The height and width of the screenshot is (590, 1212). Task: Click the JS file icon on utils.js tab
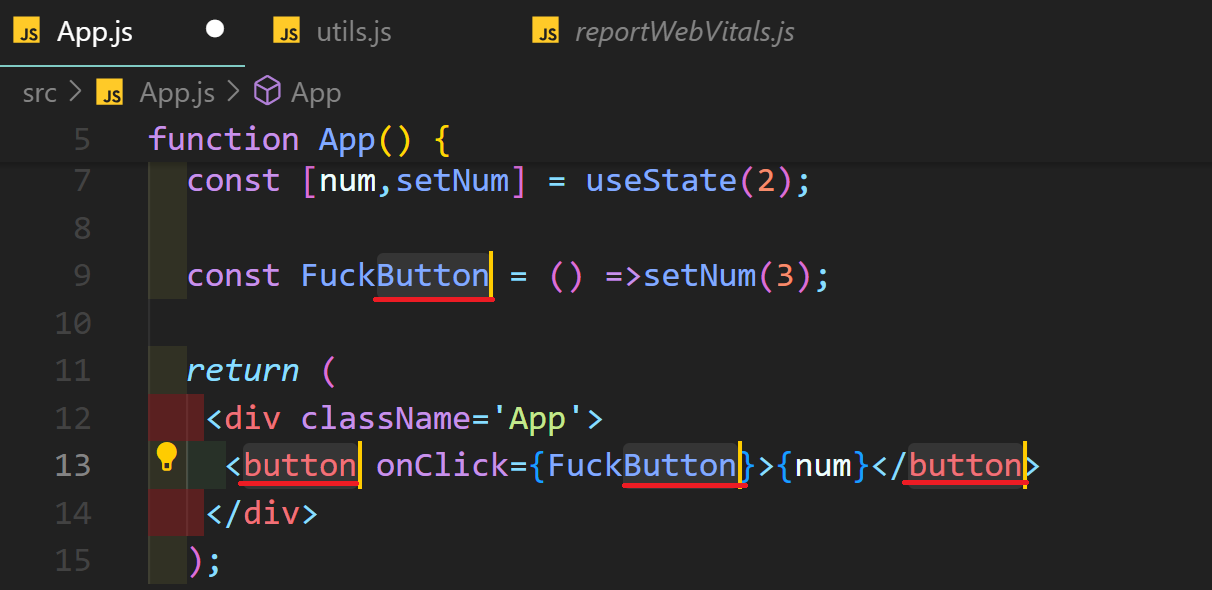pyautogui.click(x=287, y=32)
